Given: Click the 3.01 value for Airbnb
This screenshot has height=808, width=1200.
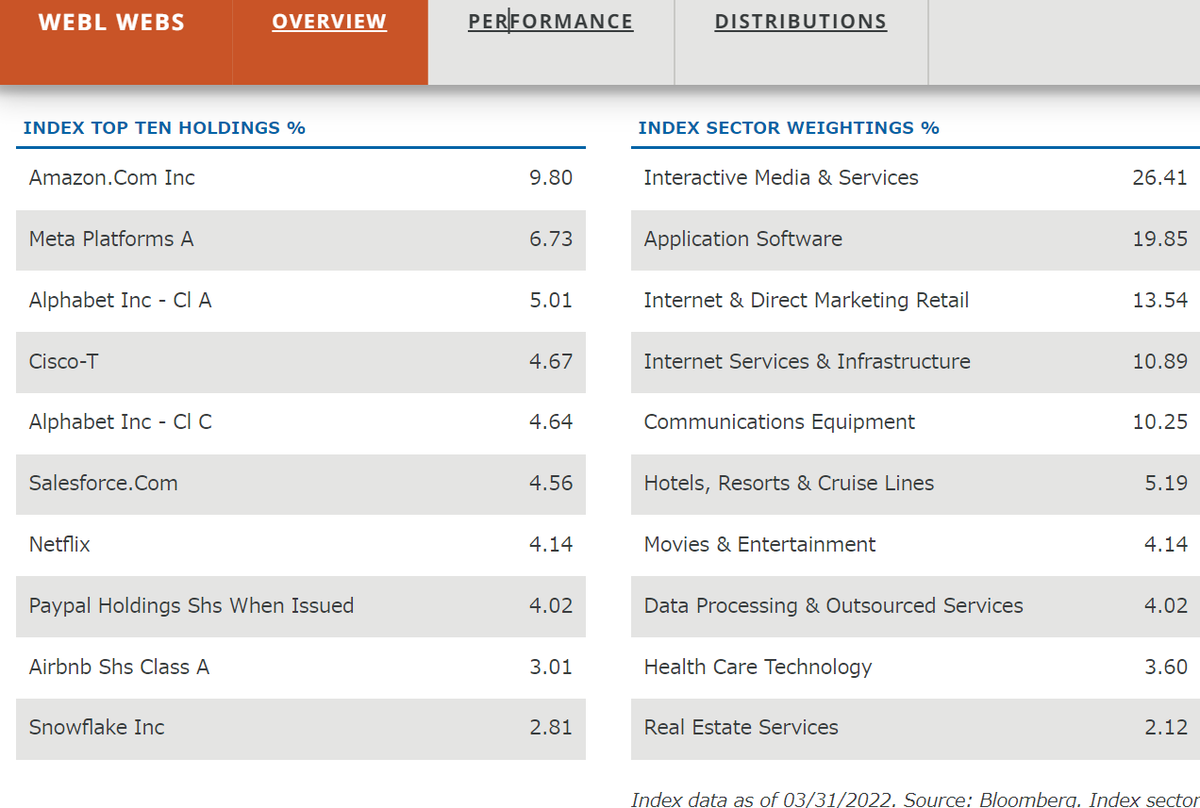Looking at the screenshot, I should pos(550,666).
